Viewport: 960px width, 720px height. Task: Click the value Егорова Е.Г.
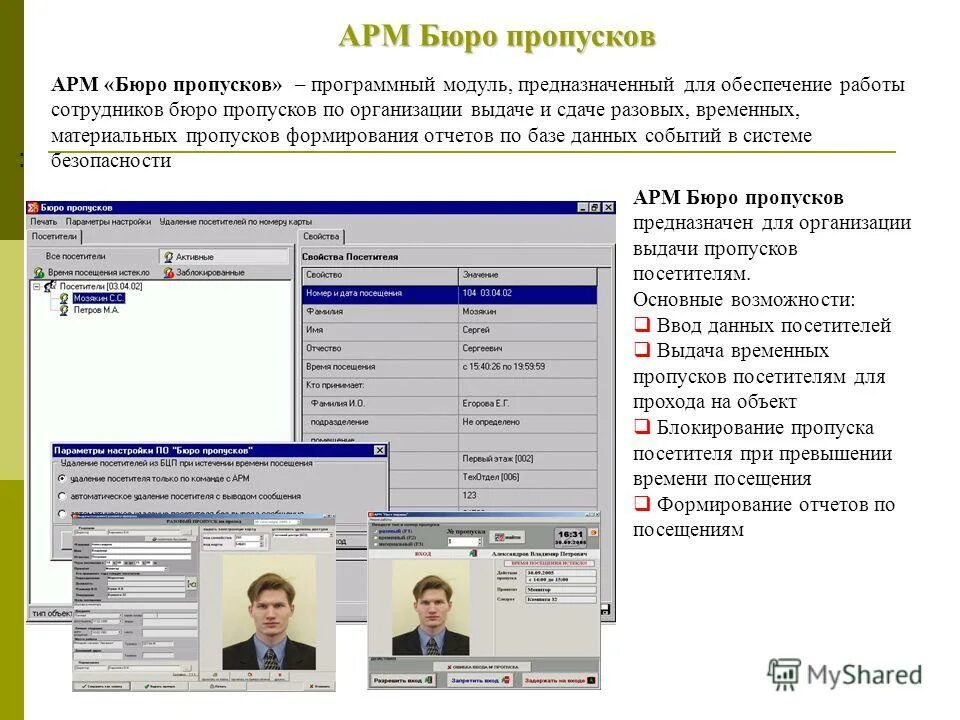(x=486, y=403)
